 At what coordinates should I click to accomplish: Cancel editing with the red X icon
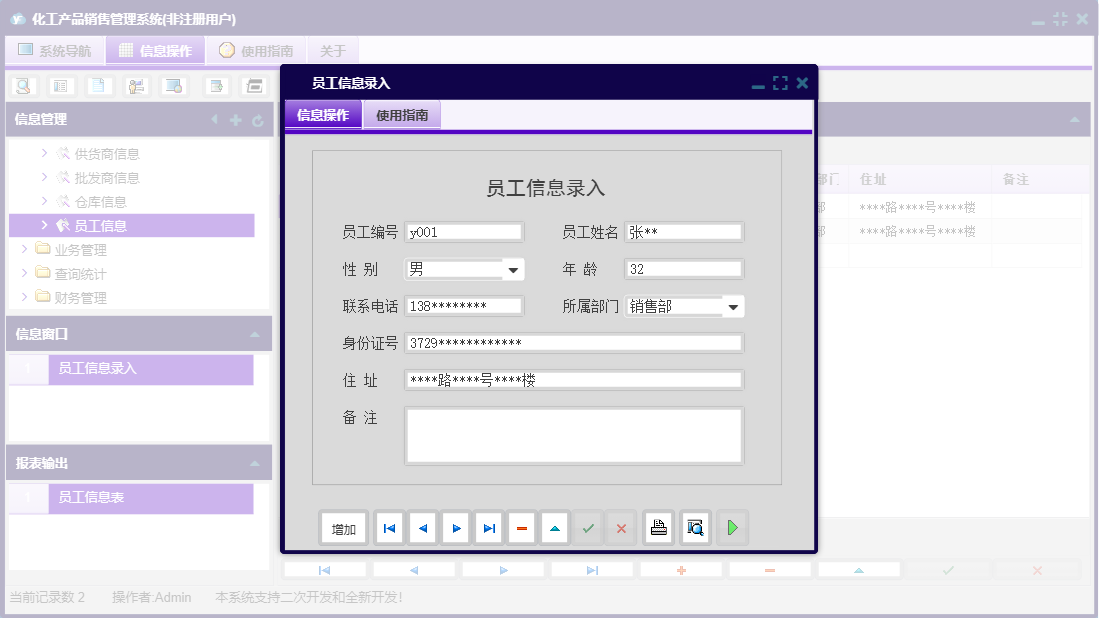click(621, 527)
